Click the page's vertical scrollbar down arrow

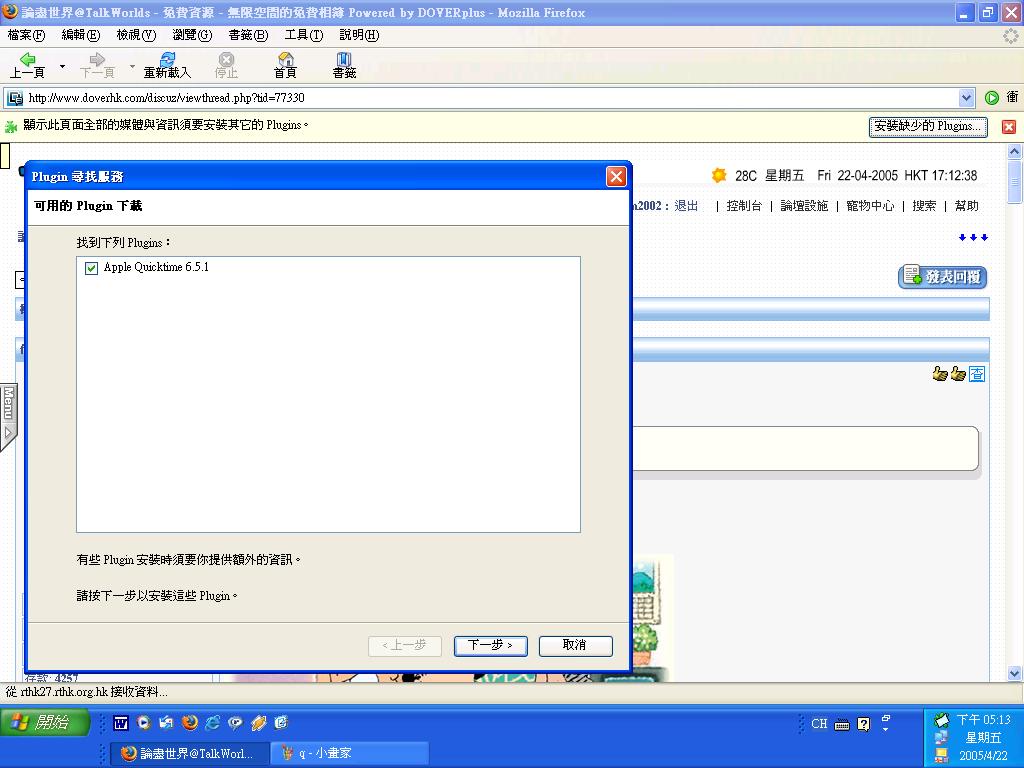click(1015, 673)
